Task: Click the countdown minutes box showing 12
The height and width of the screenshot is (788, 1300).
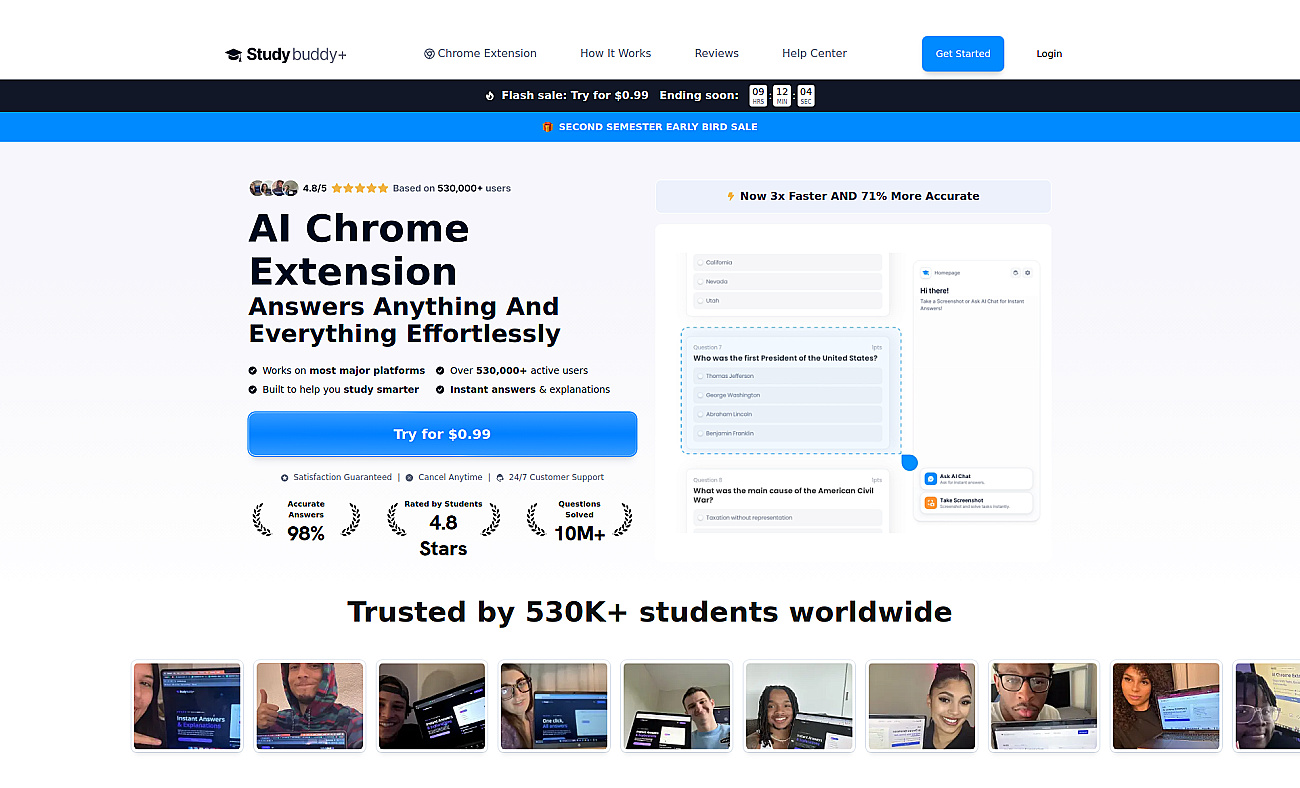Action: pos(782,96)
